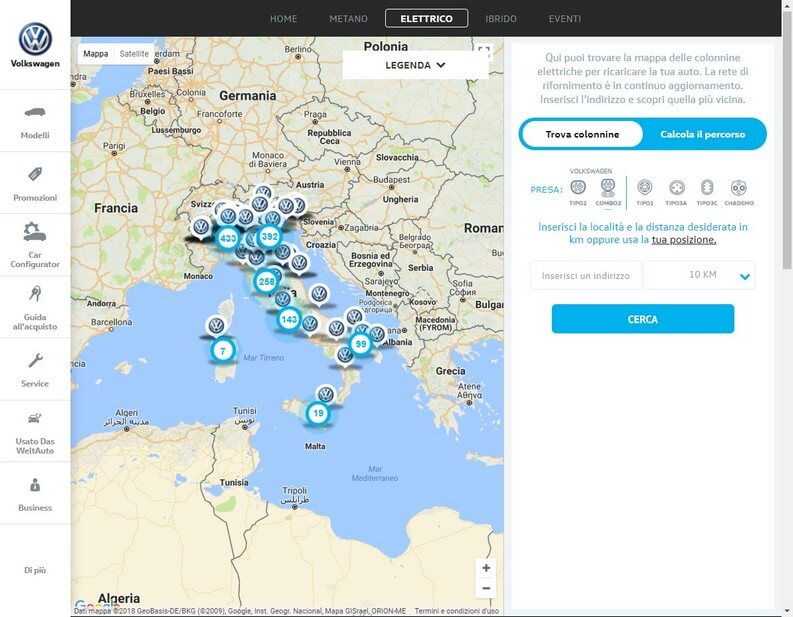The image size is (793, 617).
Task: Switch to Calcola il percorso mode
Action: 702,134
